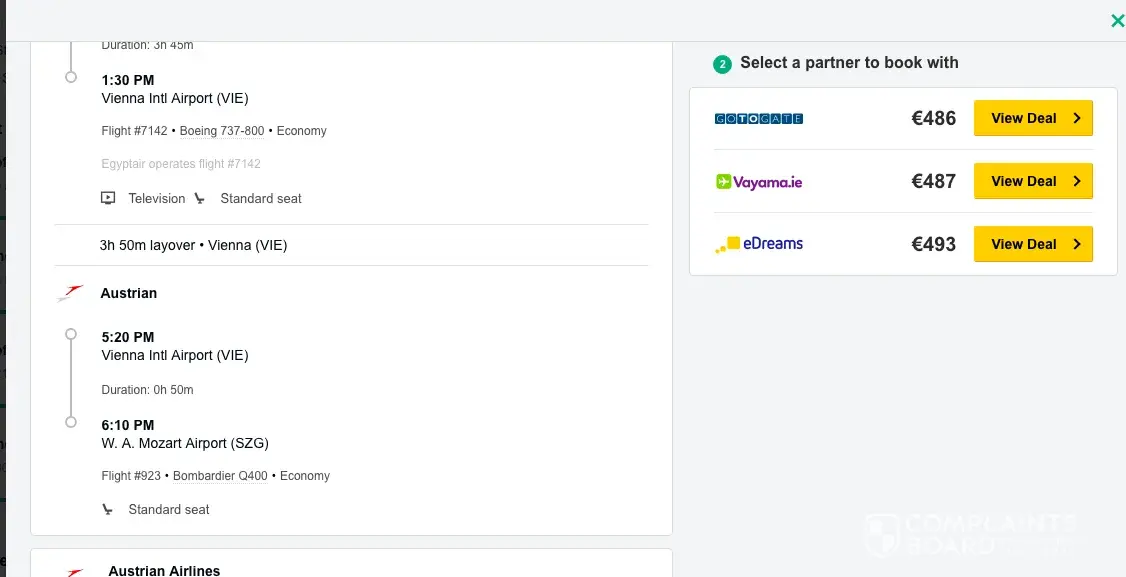
Task: Open View Deal for the €493 eDreams offer
Action: point(1033,244)
